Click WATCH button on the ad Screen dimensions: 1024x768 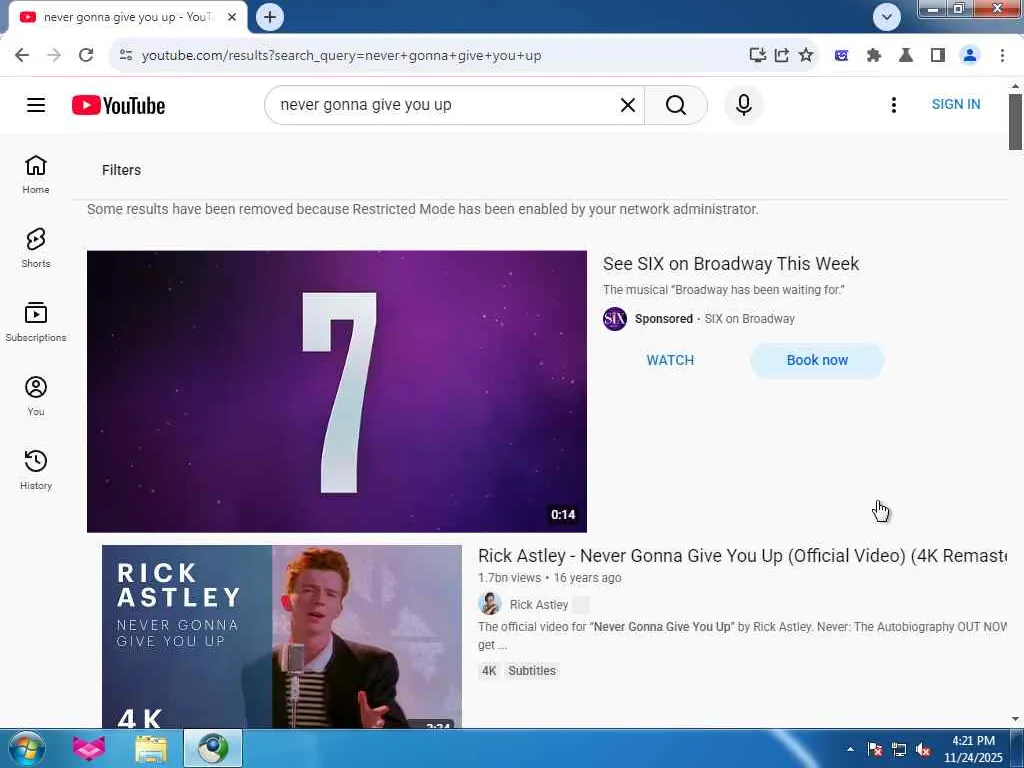point(670,360)
